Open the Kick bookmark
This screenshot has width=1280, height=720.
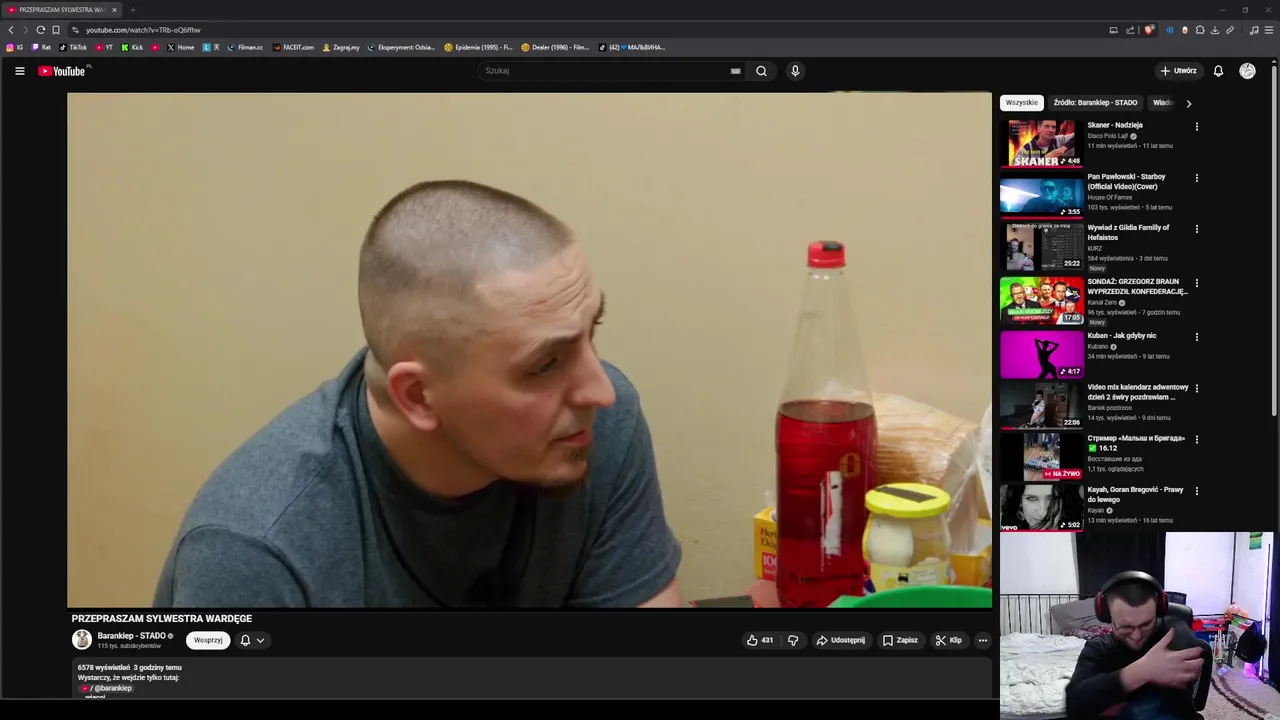pos(132,47)
